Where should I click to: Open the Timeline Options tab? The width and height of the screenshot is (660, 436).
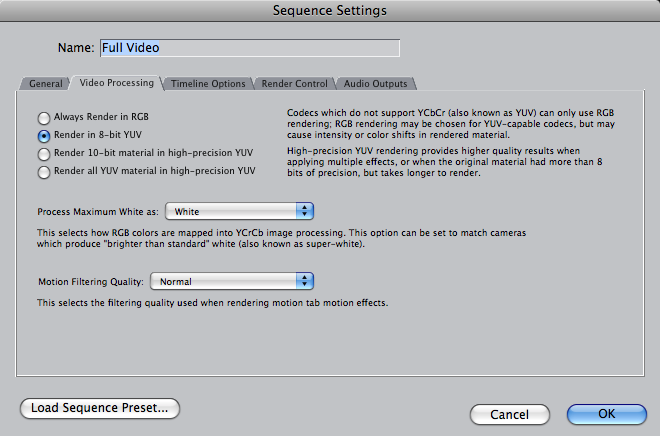[x=208, y=83]
